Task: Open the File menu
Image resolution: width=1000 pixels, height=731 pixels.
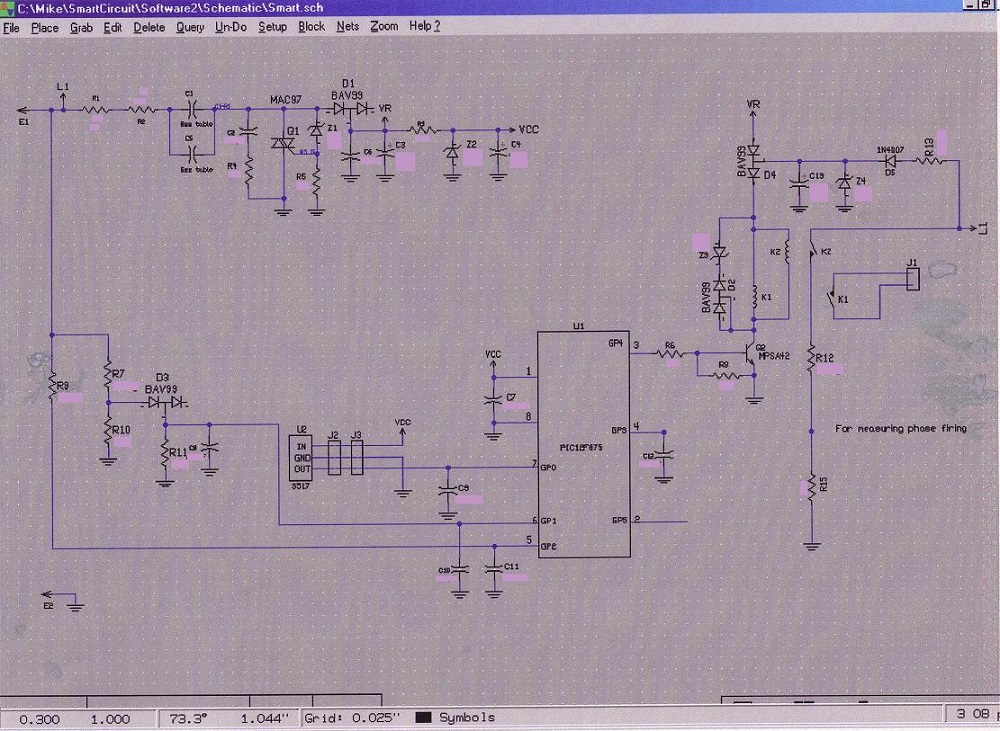Action: (x=11, y=27)
